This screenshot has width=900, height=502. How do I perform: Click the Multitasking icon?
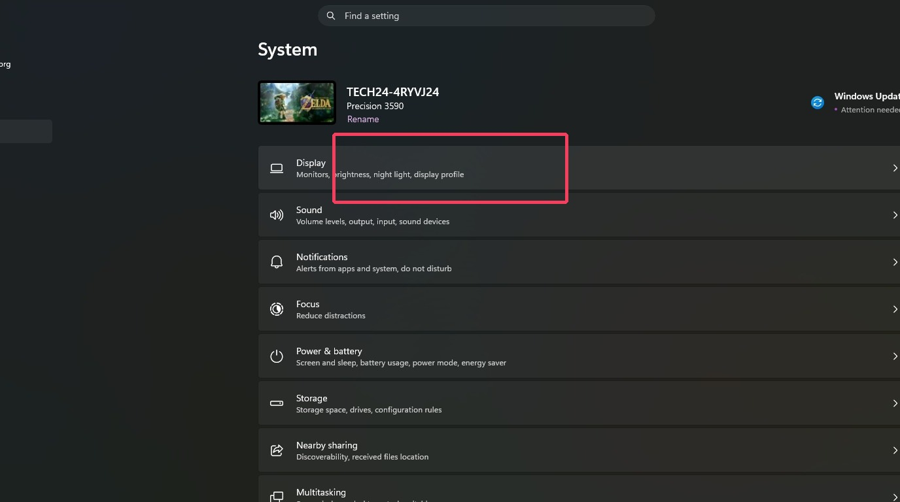tap(277, 496)
